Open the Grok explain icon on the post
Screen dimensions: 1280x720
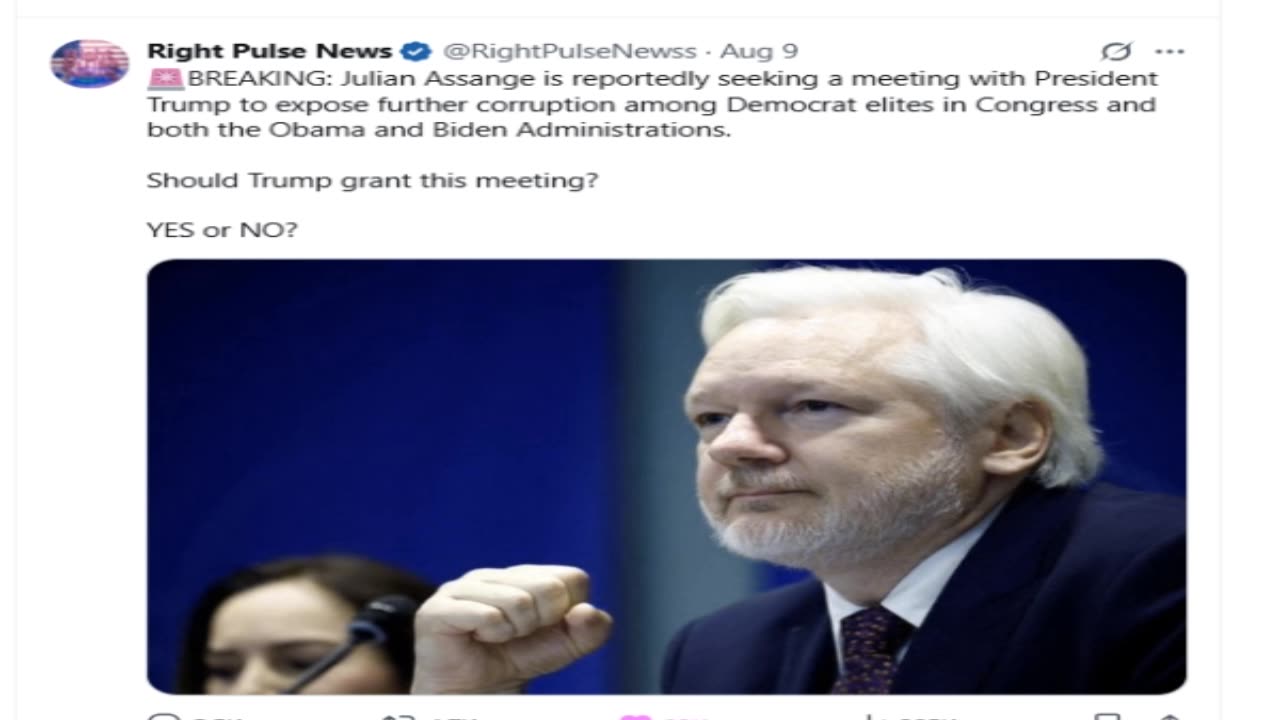point(1116,51)
